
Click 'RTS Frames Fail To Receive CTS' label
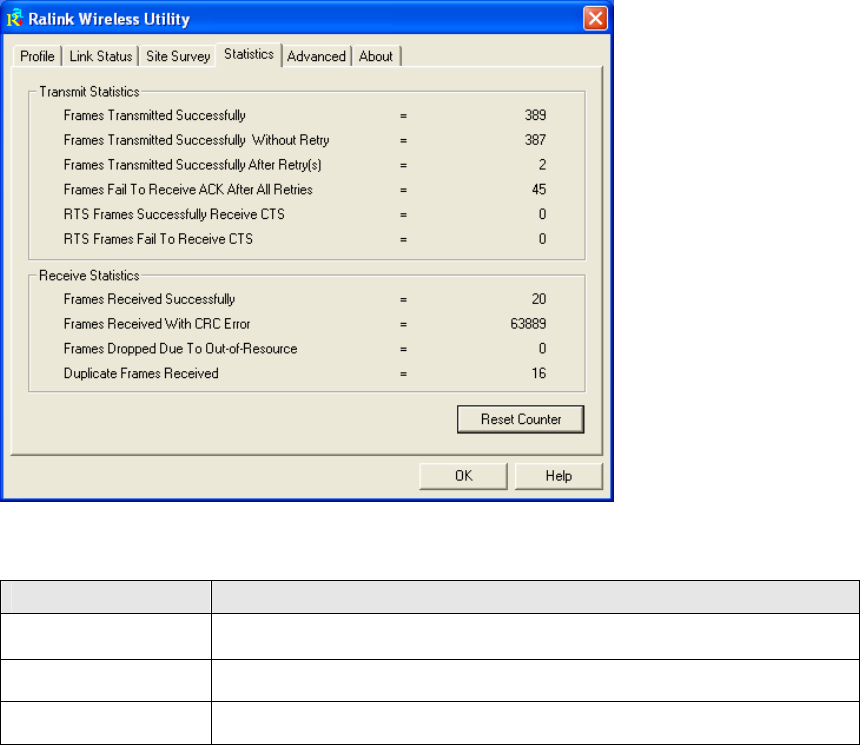[158, 239]
